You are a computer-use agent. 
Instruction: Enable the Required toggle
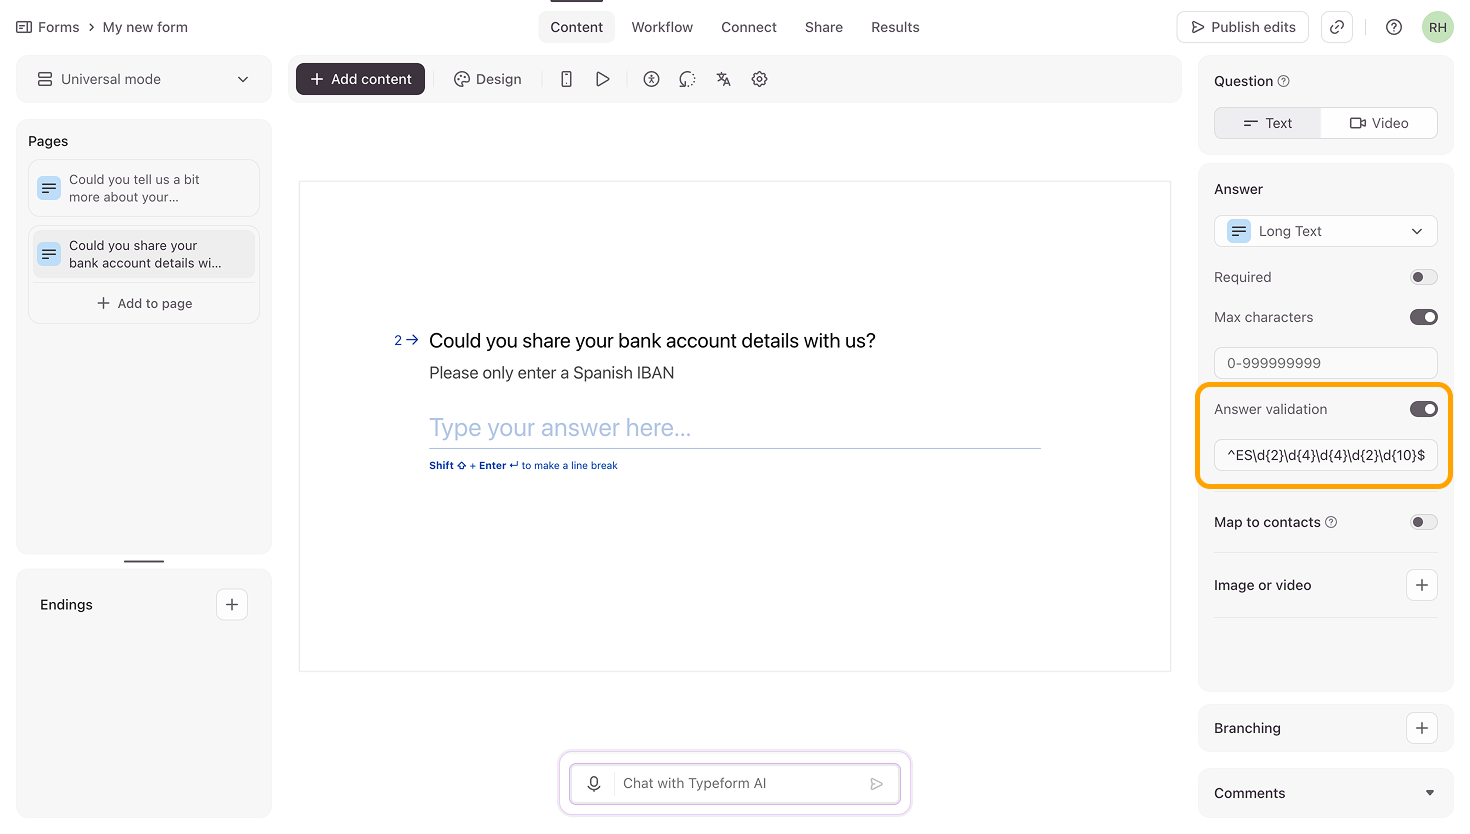coord(1423,277)
